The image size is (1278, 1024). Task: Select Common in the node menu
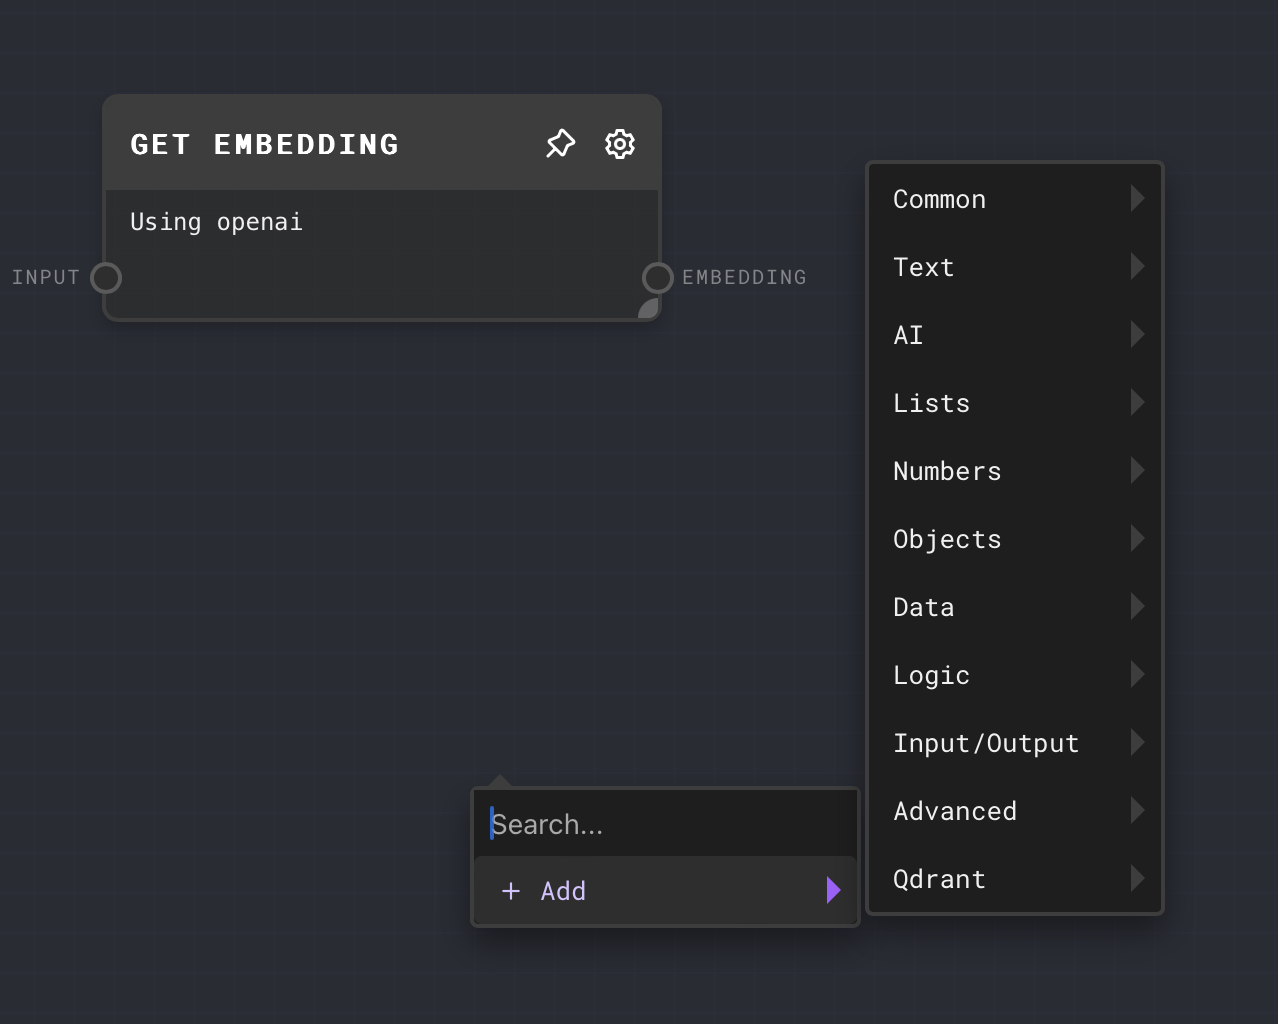coord(939,199)
